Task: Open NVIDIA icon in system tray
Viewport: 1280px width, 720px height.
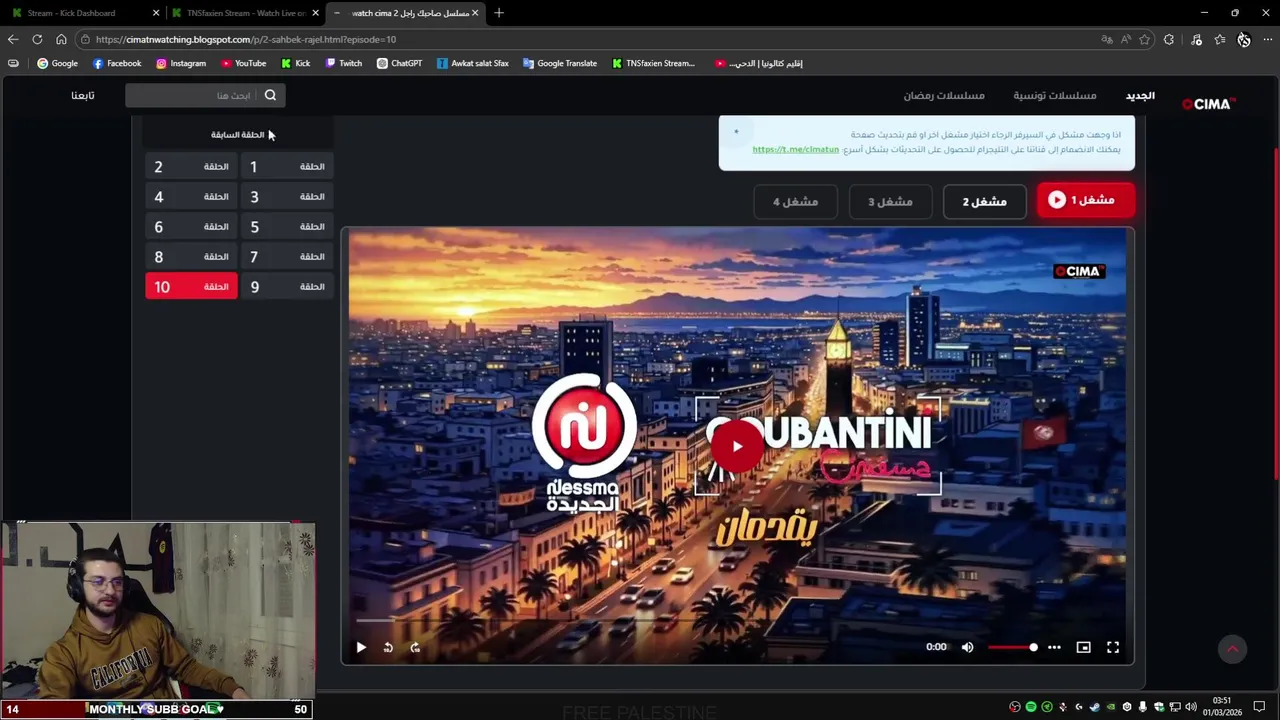Action: pos(1110,707)
